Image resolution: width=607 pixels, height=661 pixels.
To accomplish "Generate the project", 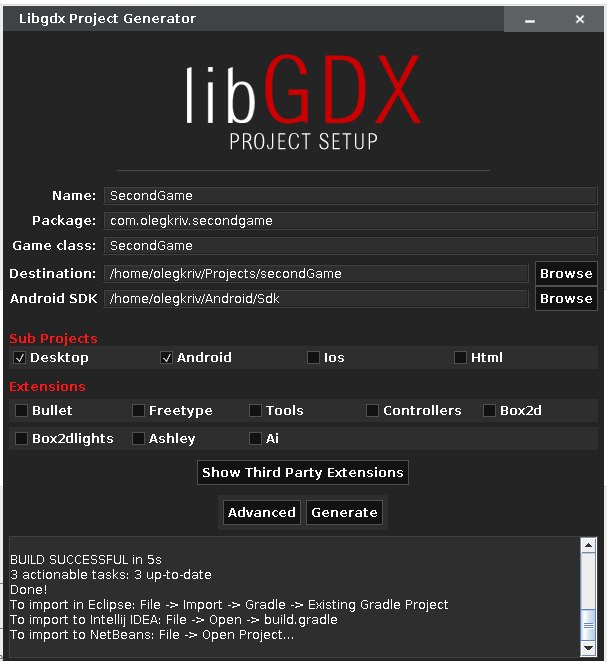I will (x=344, y=513).
